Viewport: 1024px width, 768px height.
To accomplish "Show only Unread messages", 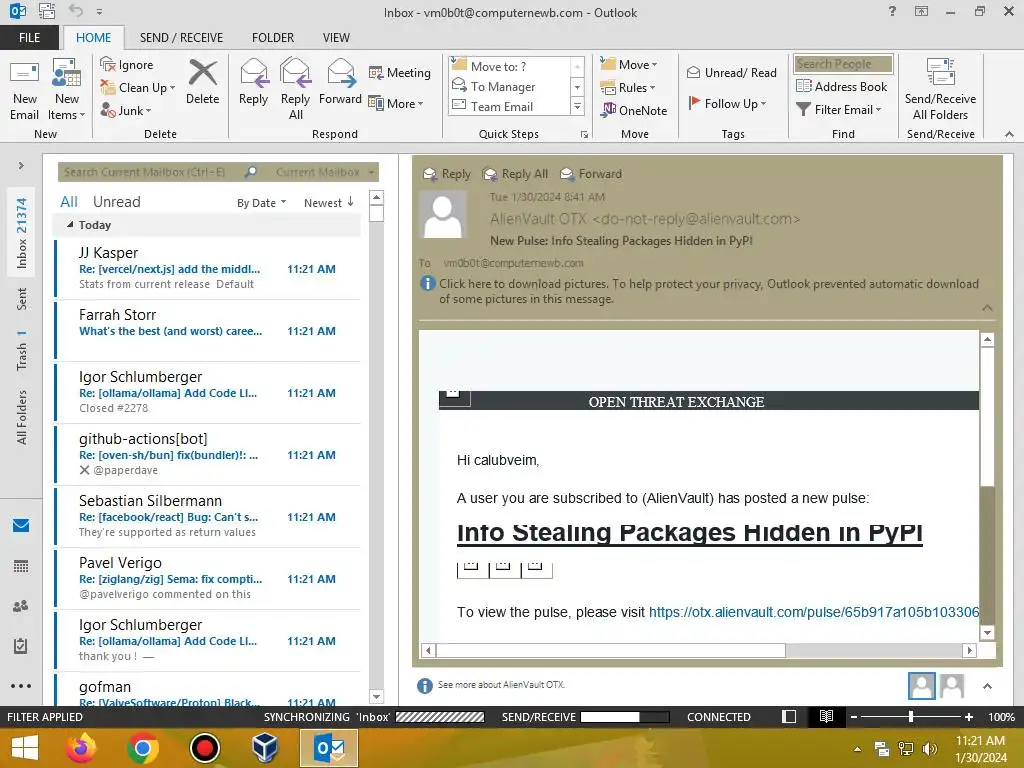I will pyautogui.click(x=116, y=202).
